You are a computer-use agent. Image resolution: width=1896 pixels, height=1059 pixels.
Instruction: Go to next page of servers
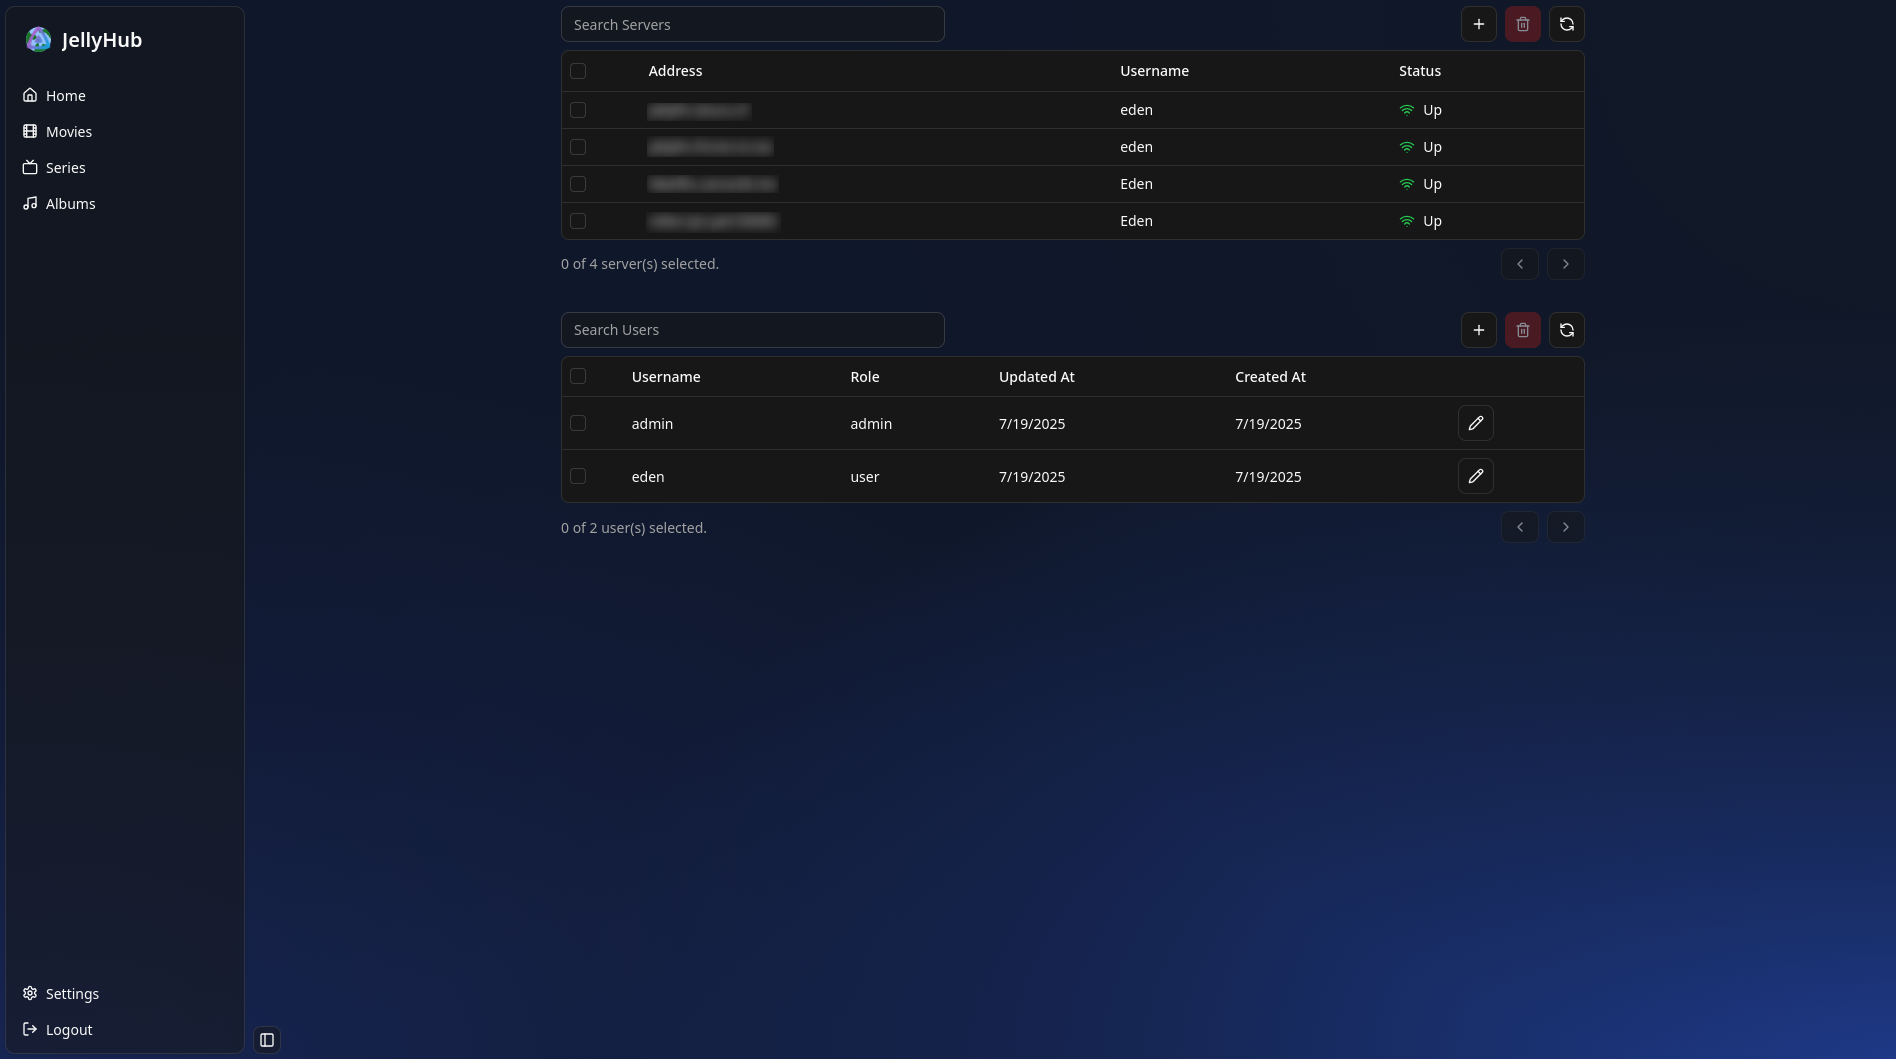pyautogui.click(x=1566, y=264)
